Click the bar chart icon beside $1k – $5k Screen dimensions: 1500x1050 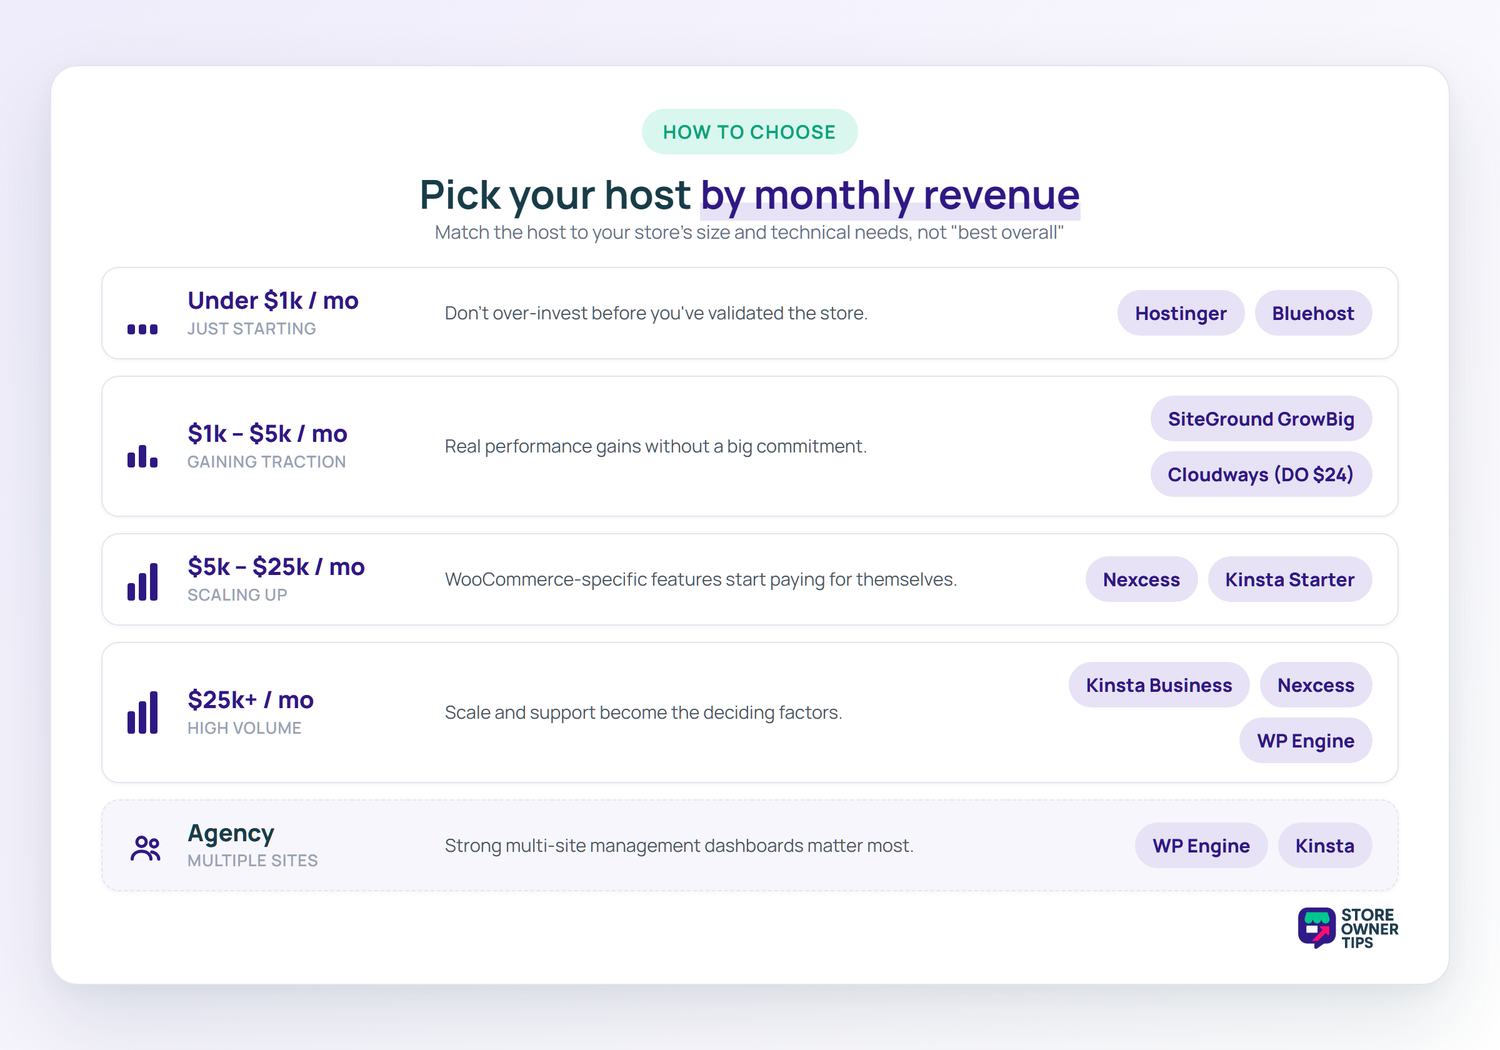click(142, 456)
